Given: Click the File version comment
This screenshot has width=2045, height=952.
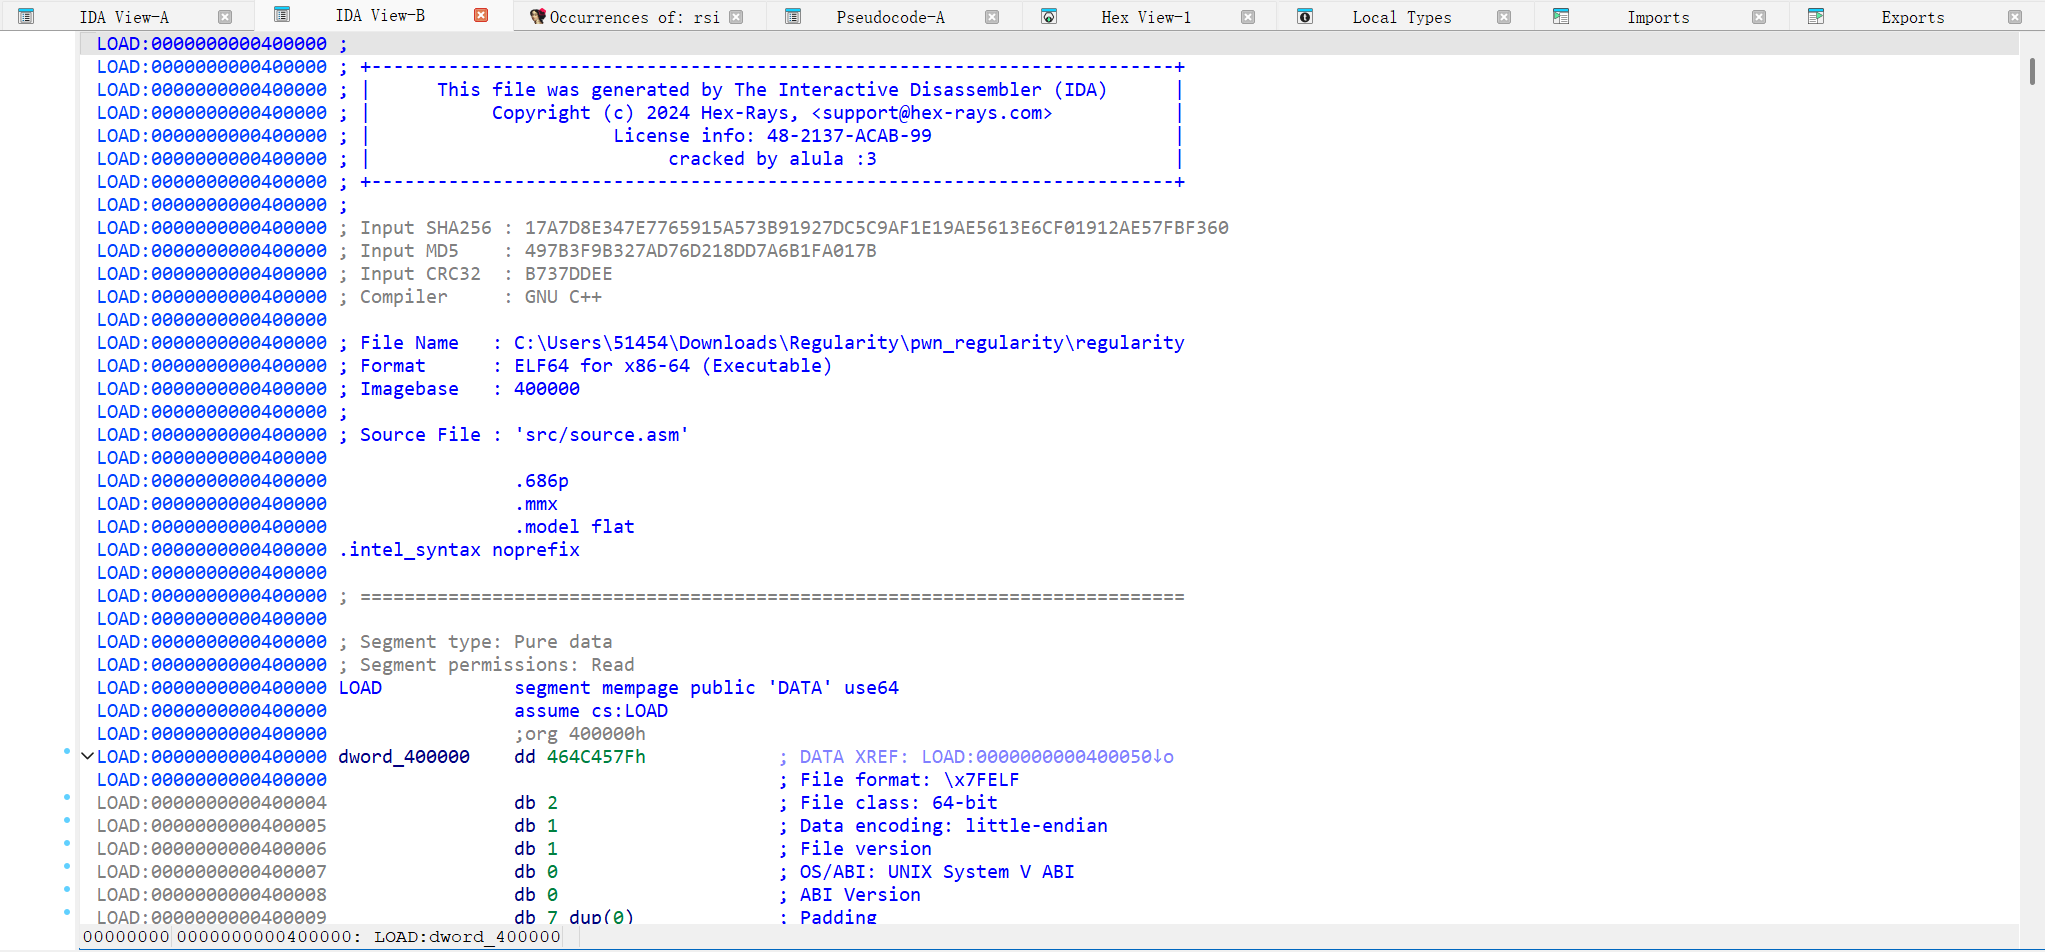Looking at the screenshot, I should click(x=855, y=849).
